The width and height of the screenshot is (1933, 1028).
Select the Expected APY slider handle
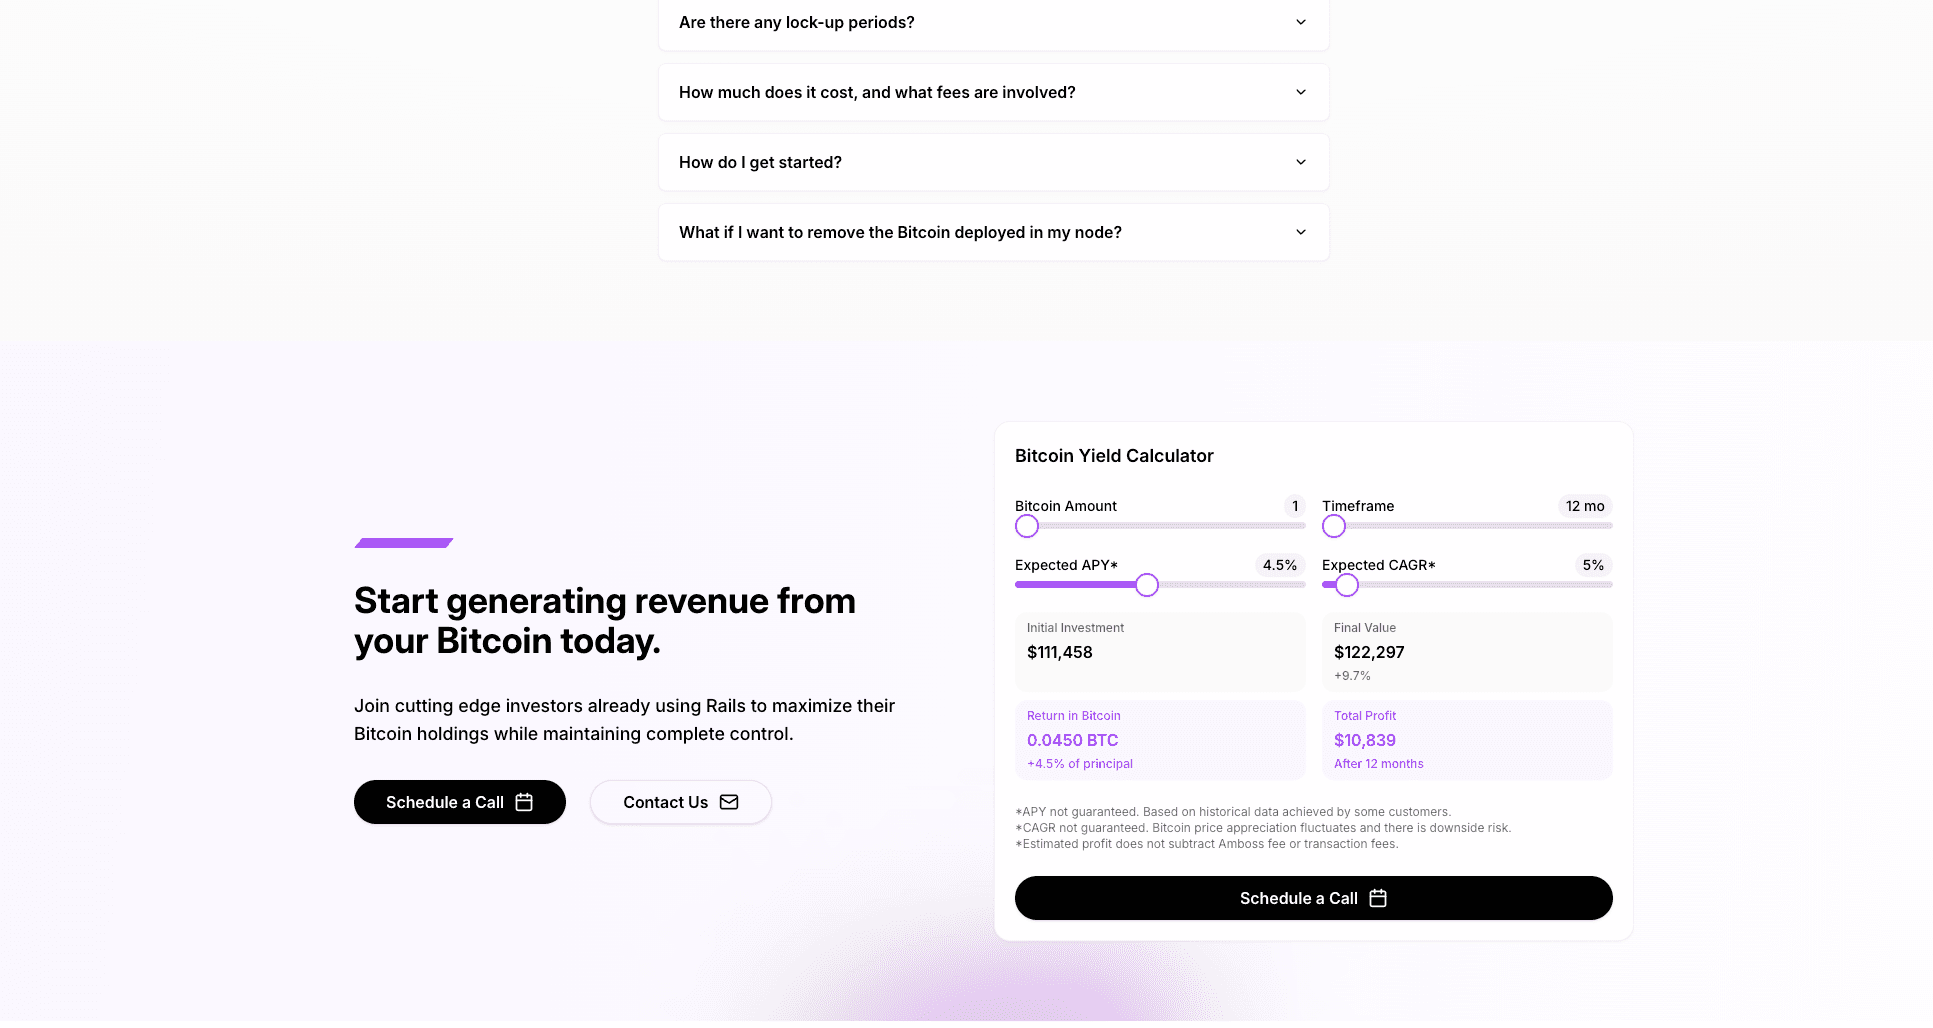coord(1146,584)
